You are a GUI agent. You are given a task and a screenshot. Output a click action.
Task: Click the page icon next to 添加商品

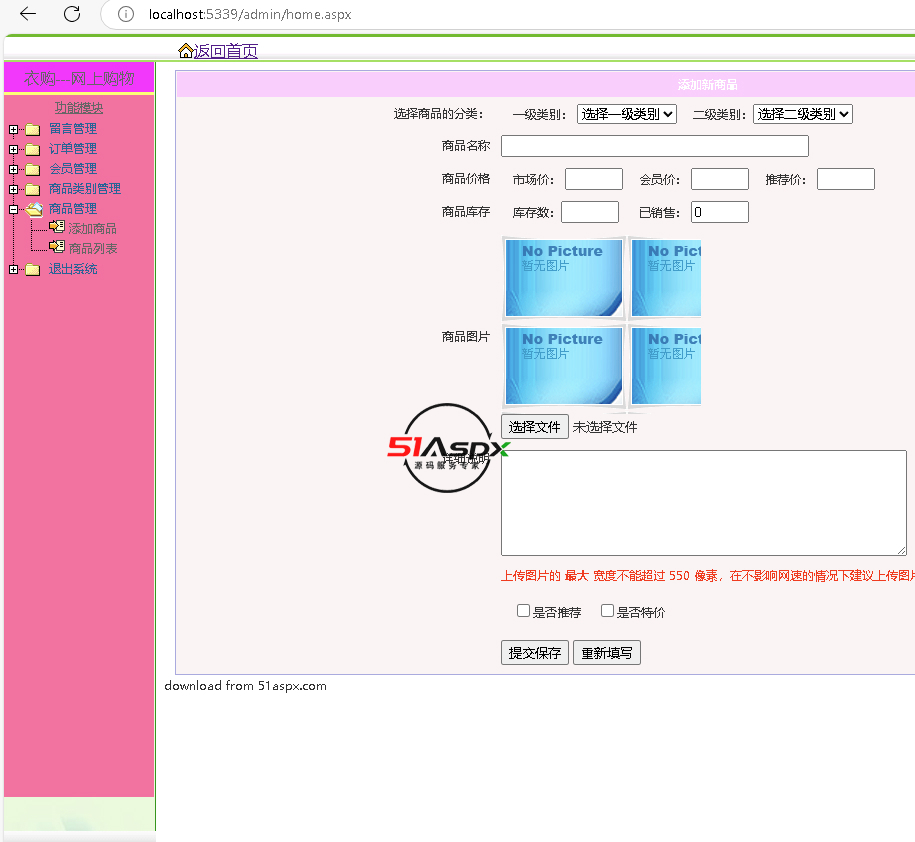(57, 226)
